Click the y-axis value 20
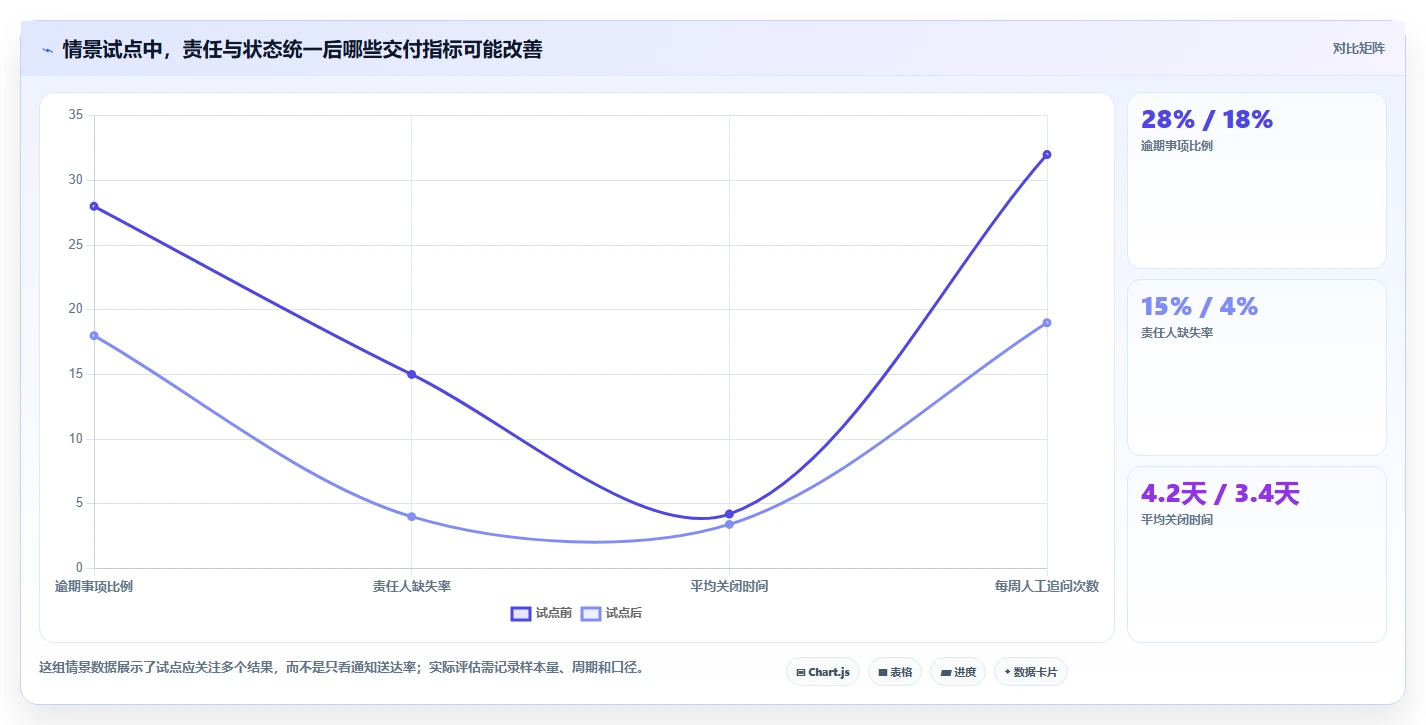This screenshot has height=725, width=1426. 76,309
